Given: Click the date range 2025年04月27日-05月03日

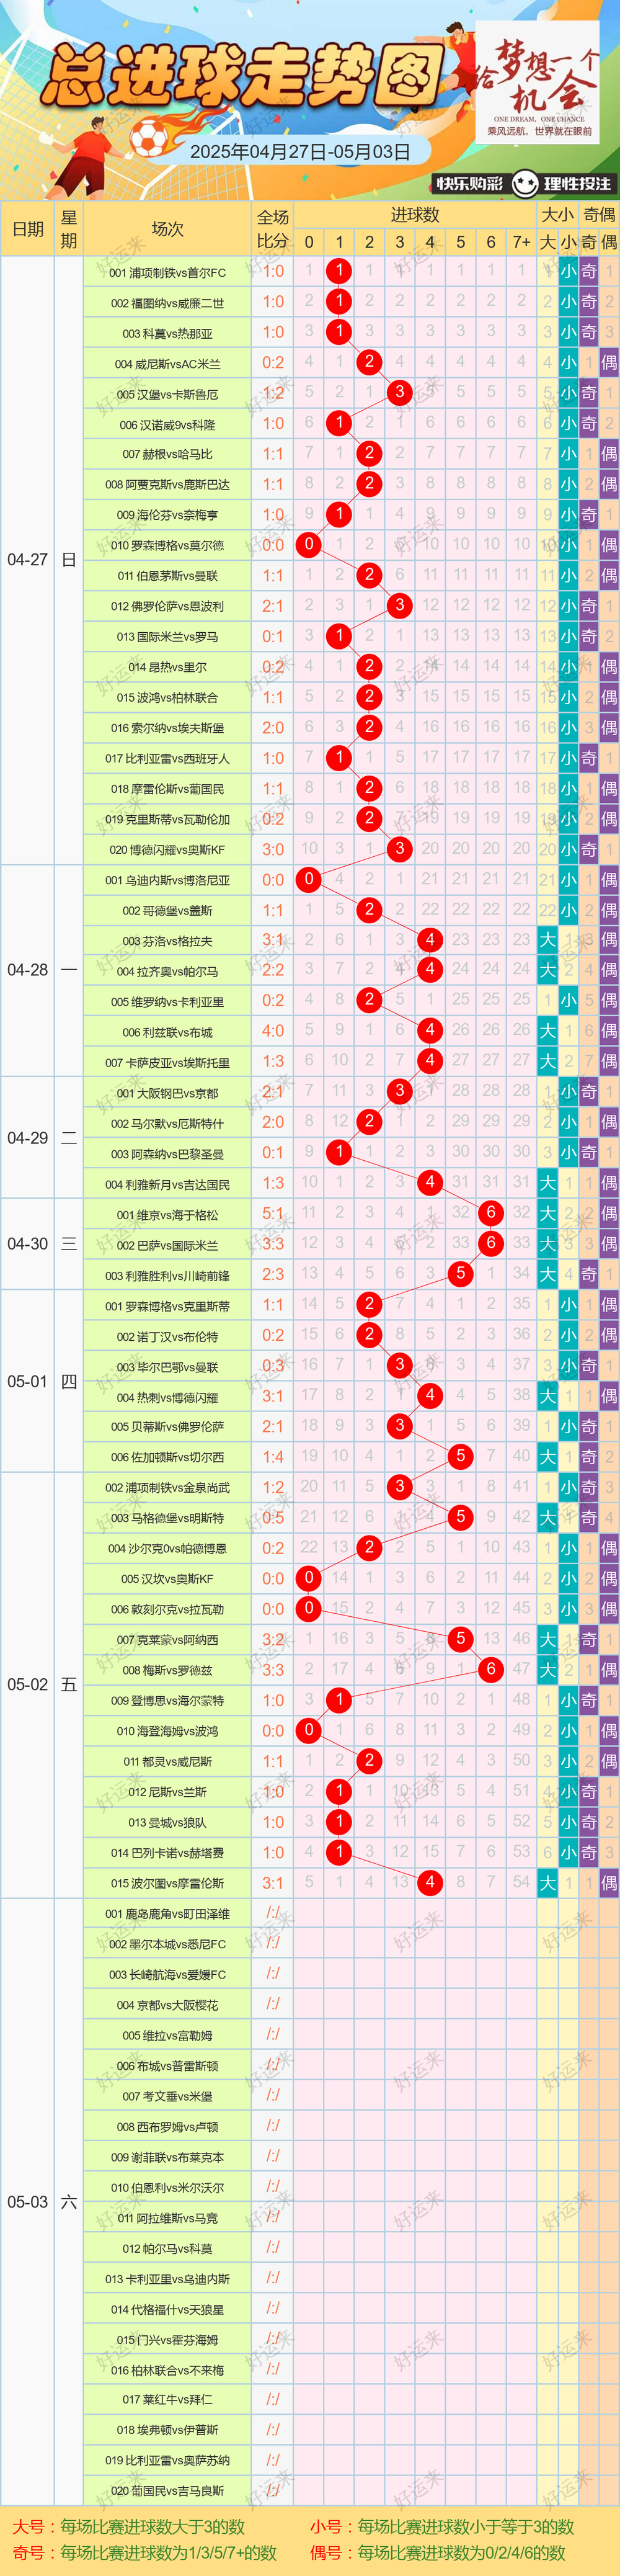Looking at the screenshot, I should pyautogui.click(x=300, y=152).
